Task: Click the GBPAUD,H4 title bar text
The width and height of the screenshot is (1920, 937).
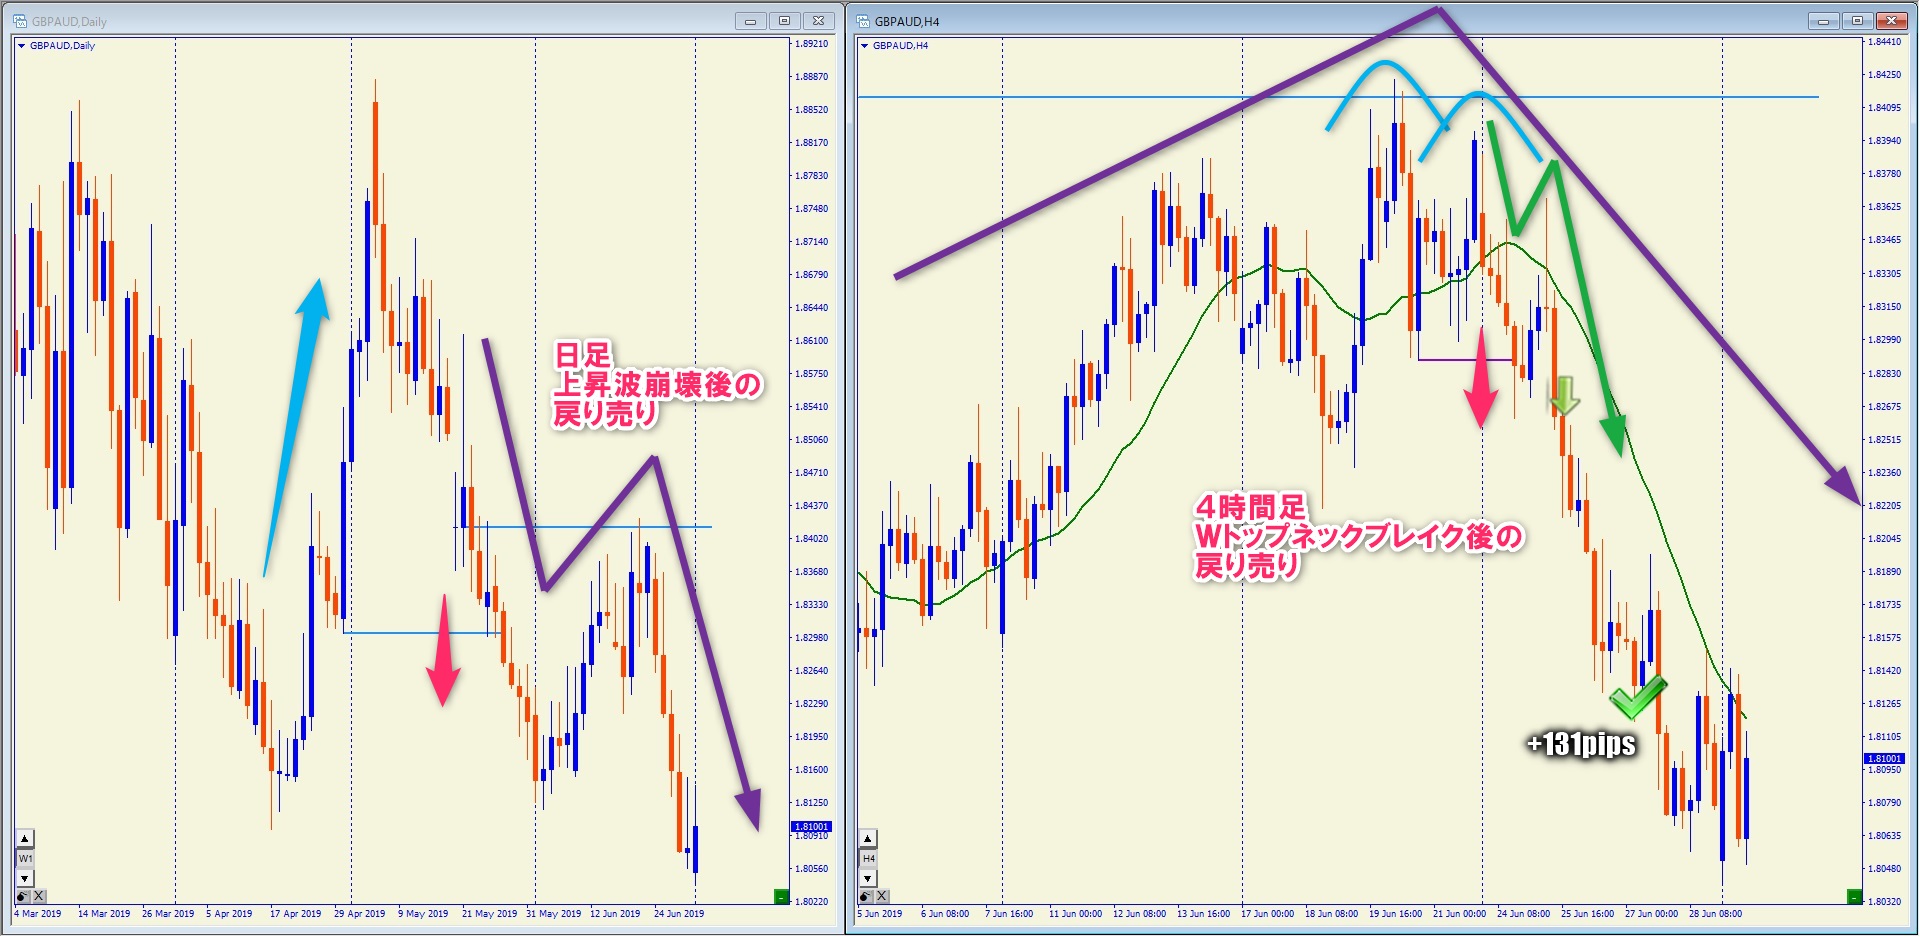Action: coord(907,22)
